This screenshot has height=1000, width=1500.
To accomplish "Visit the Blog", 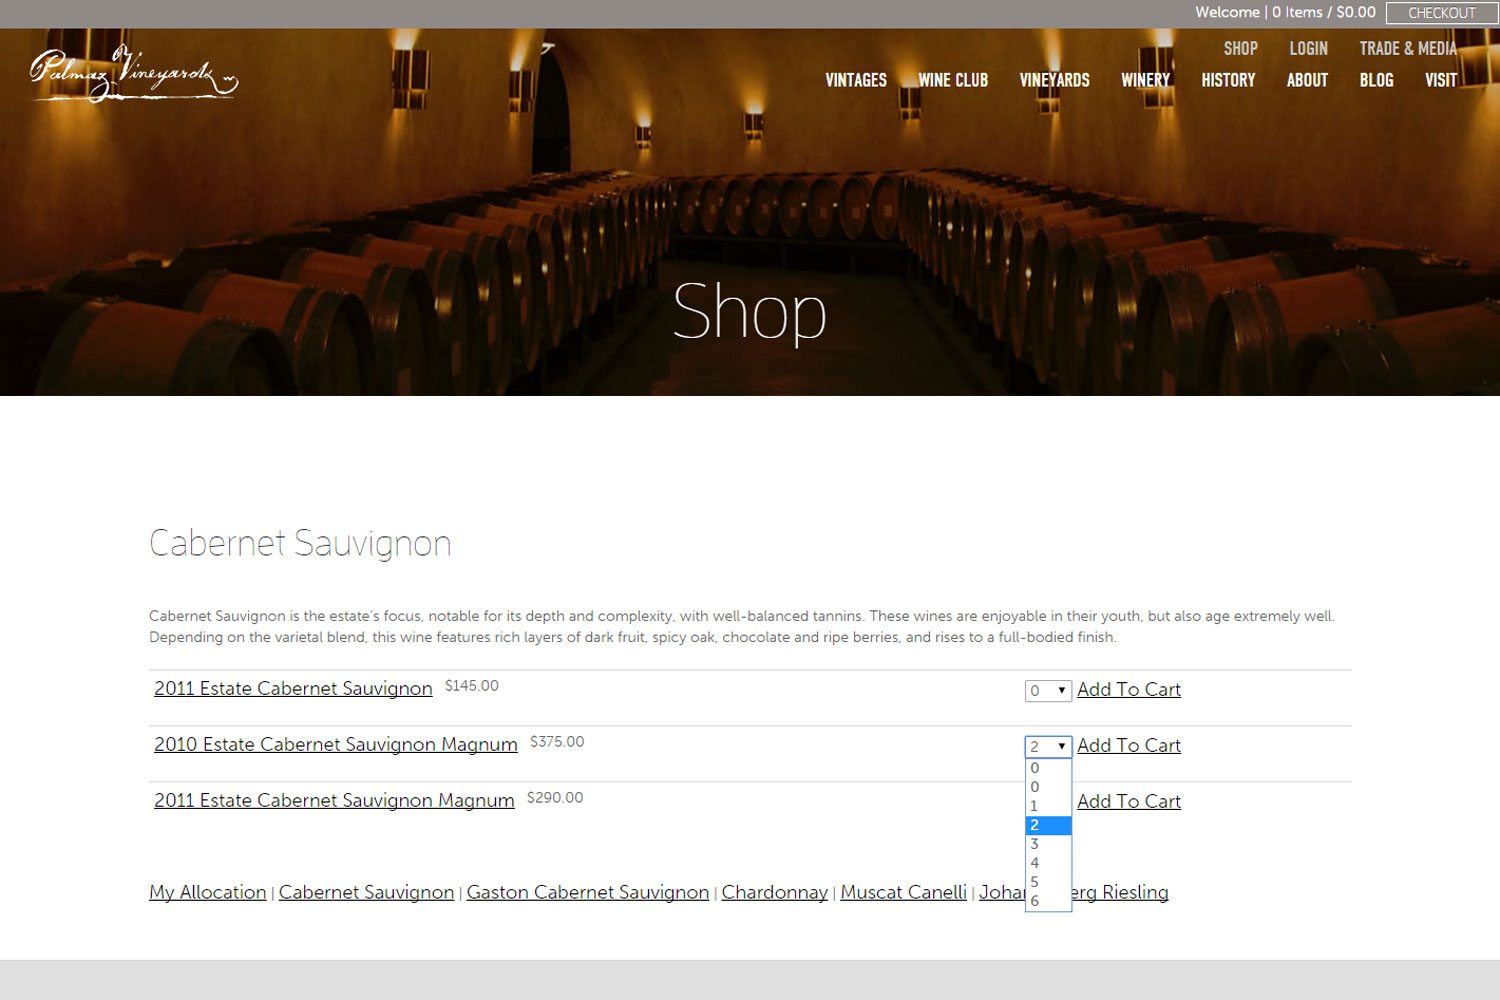I will point(1376,80).
